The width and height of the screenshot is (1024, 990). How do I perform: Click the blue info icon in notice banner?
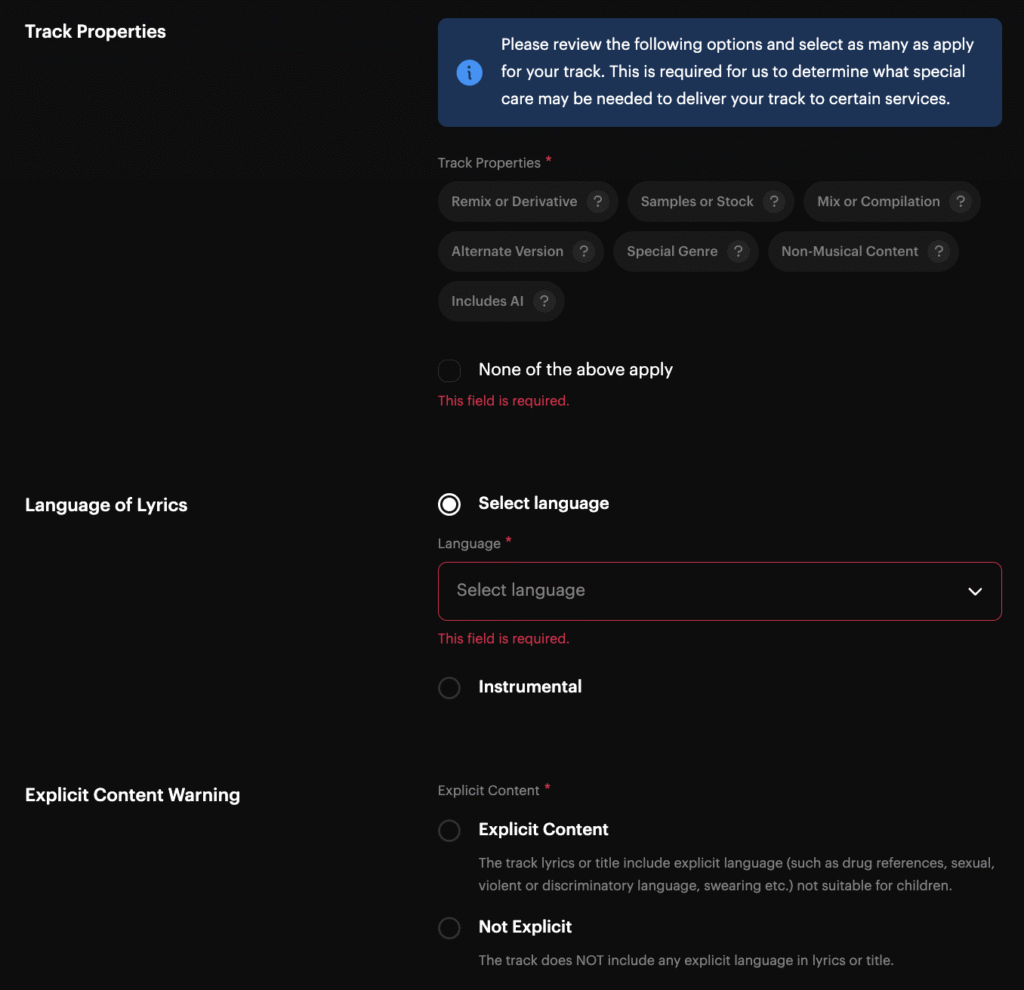tap(469, 72)
